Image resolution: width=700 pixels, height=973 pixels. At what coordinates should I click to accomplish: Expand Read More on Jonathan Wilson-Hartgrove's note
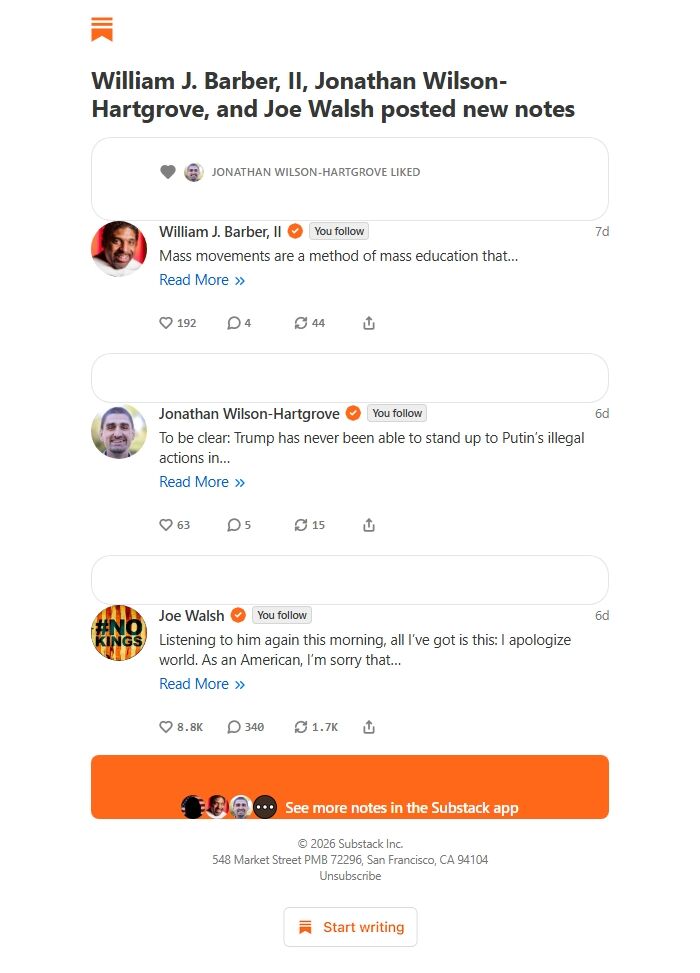202,482
